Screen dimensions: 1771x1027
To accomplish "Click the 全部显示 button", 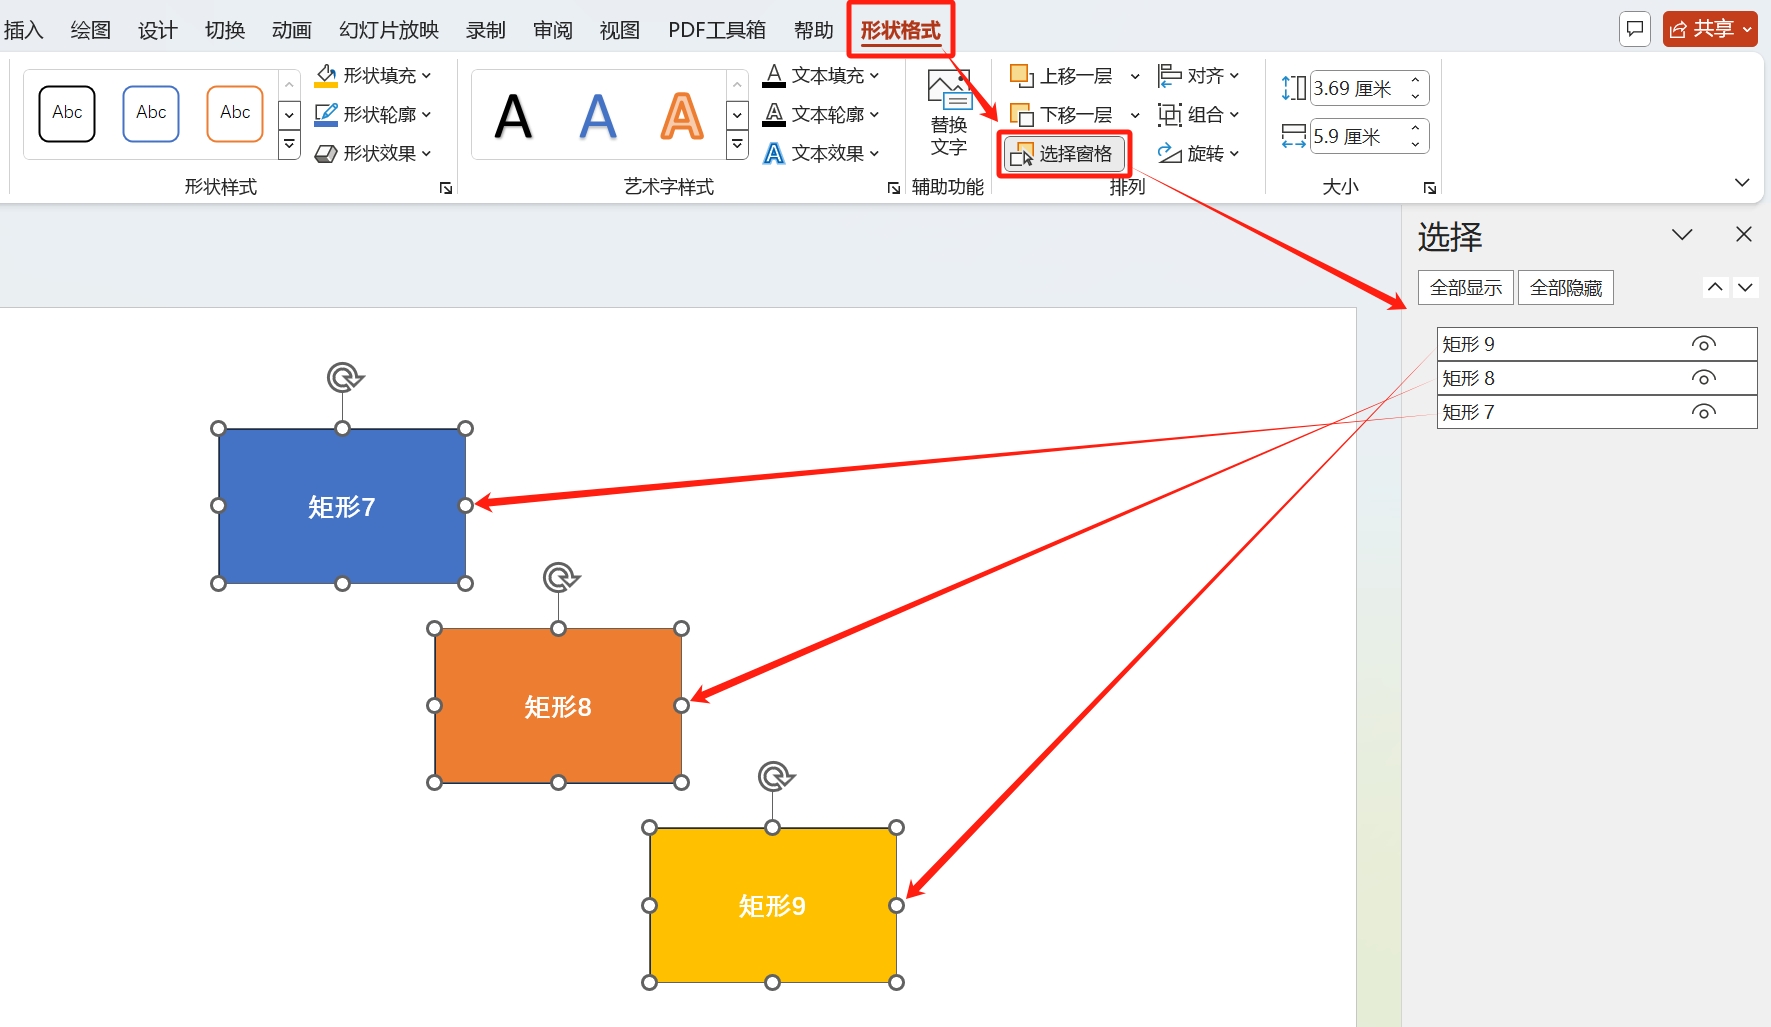I will 1465,288.
